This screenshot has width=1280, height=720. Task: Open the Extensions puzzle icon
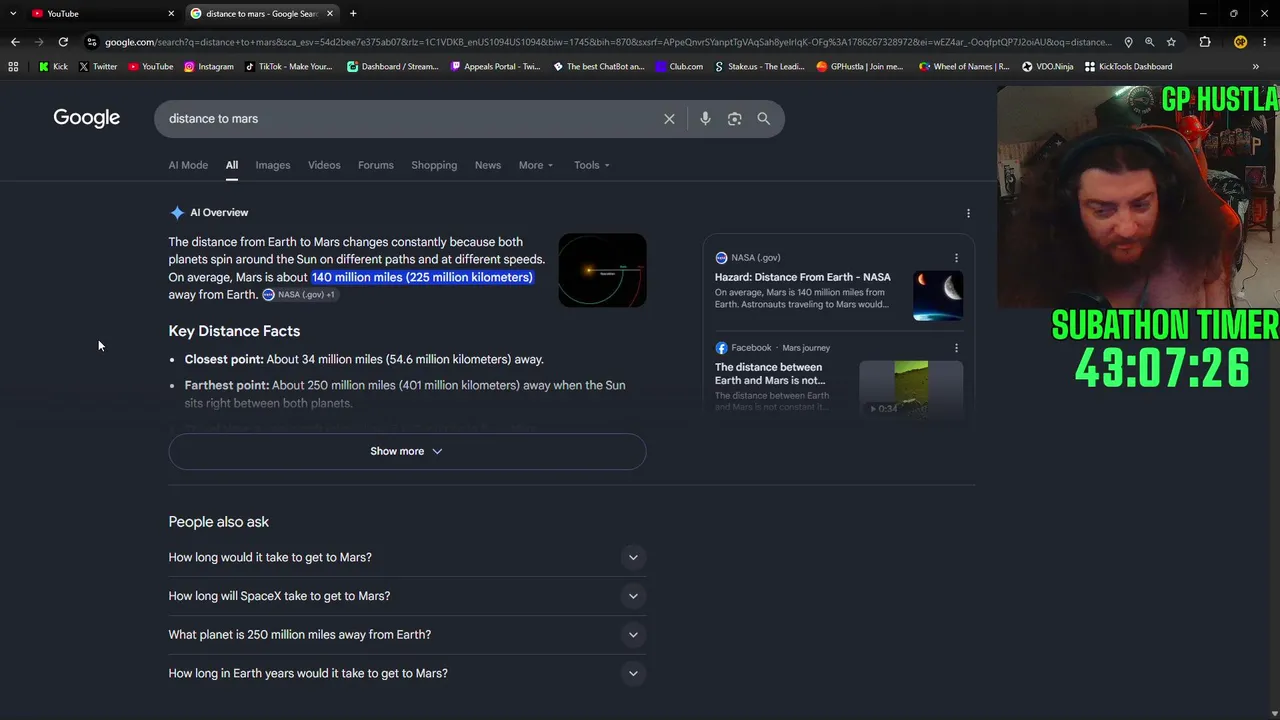1205,42
